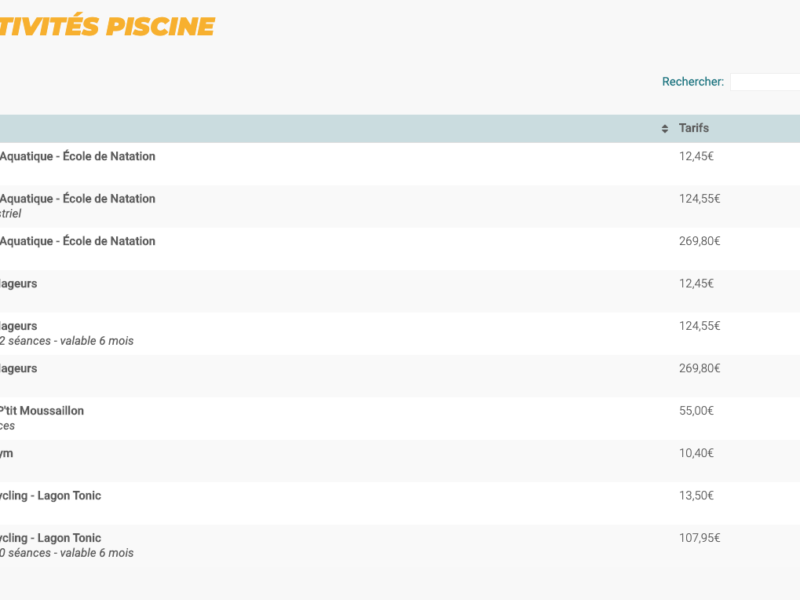Click the 10,40€ price
Viewport: 800px width, 600px height.
click(696, 453)
